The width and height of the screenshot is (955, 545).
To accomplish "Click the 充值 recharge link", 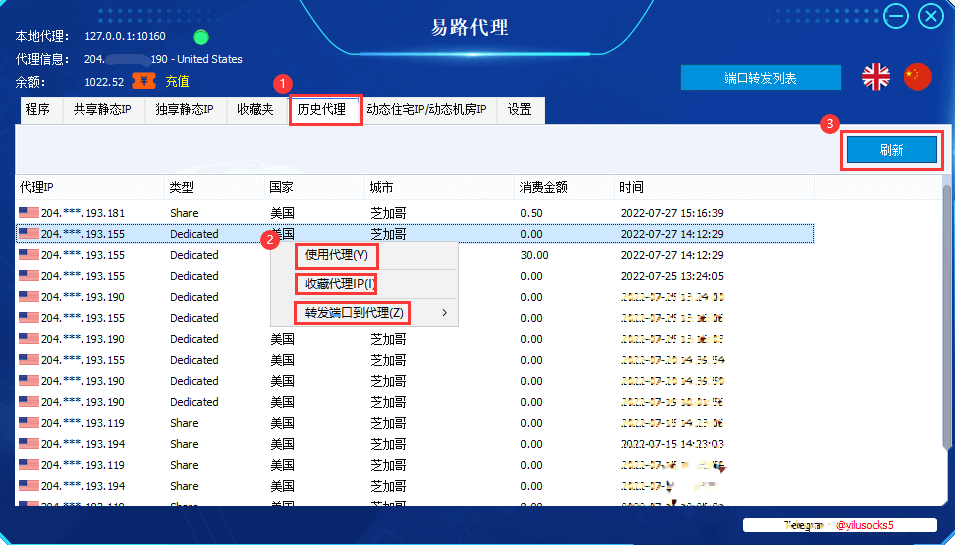I will point(177,81).
